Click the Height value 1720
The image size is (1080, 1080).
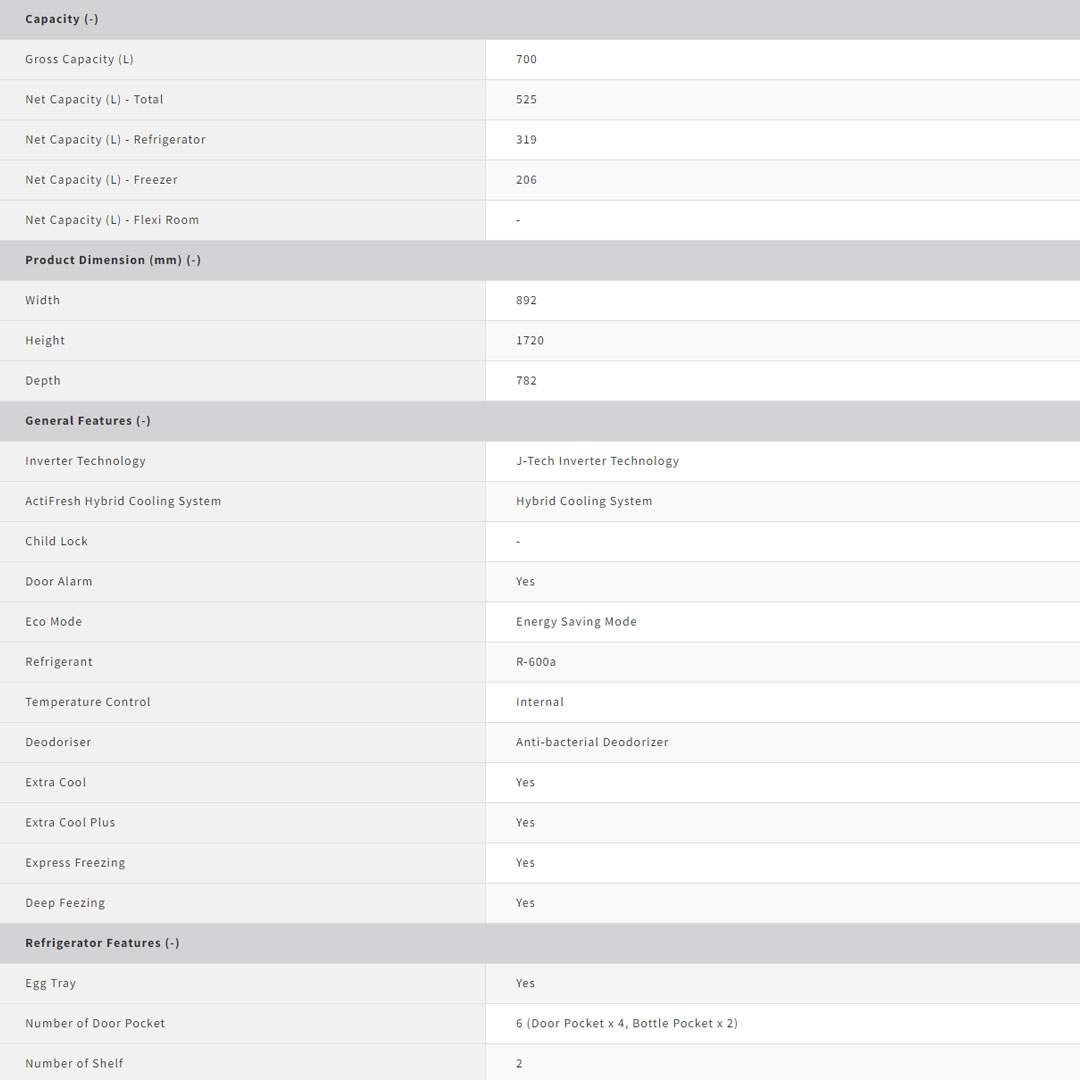(530, 340)
